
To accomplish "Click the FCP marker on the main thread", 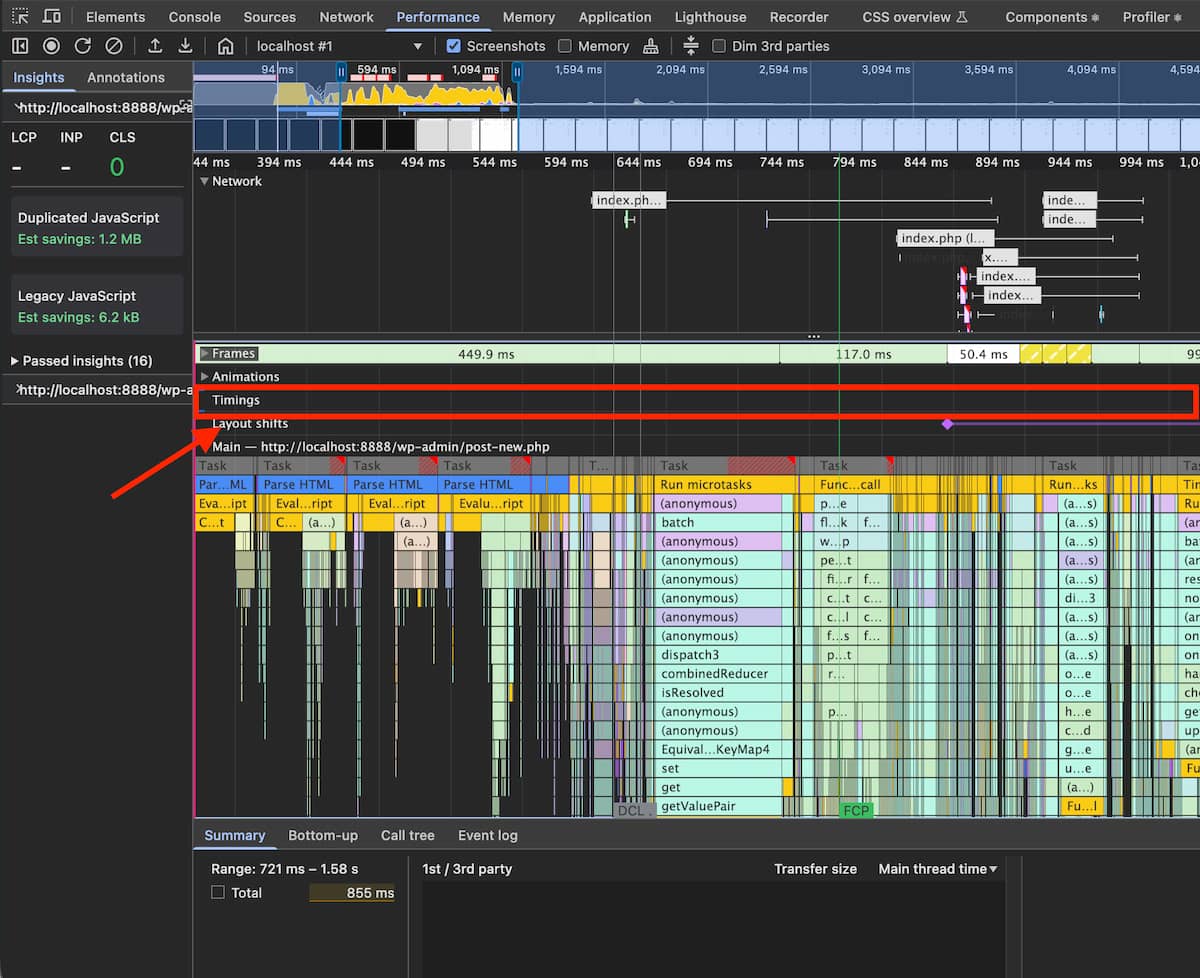I will 856,812.
